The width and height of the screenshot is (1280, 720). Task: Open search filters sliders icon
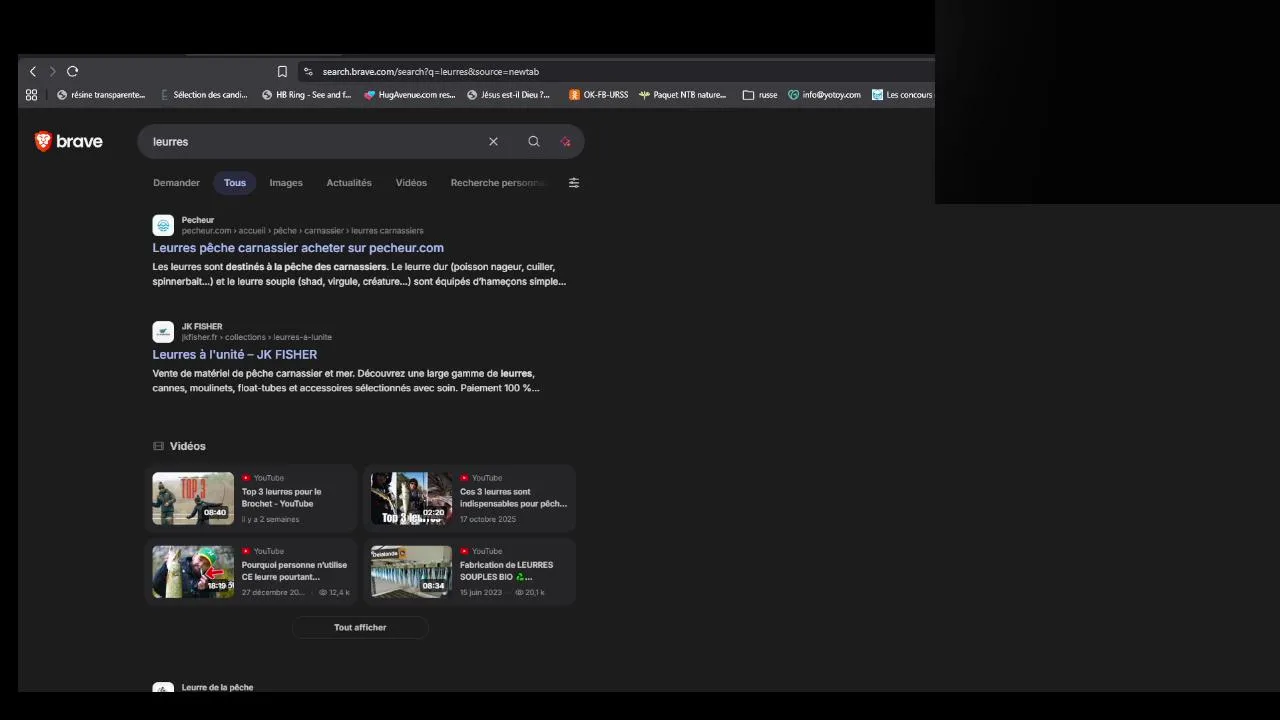[574, 183]
